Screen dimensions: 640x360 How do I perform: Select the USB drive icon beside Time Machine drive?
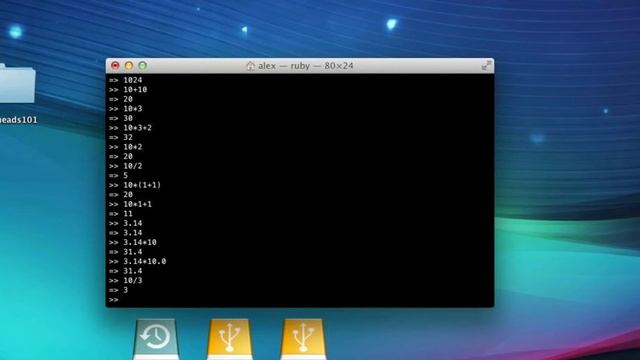pos(229,339)
